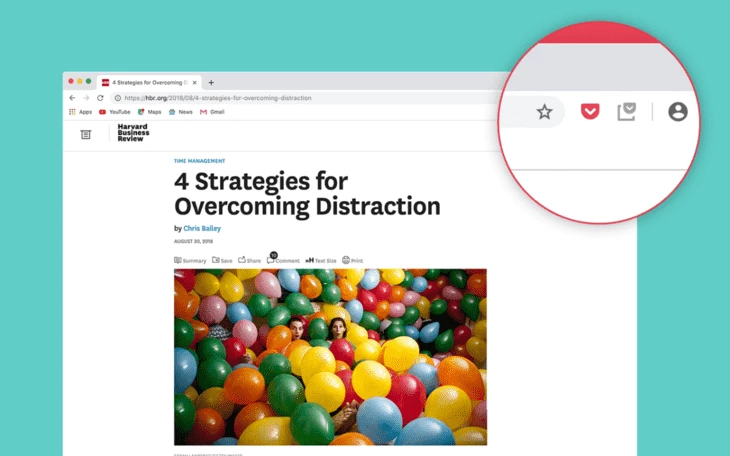Image resolution: width=730 pixels, height=456 pixels.
Task: Open a new browser tab
Action: click(211, 82)
